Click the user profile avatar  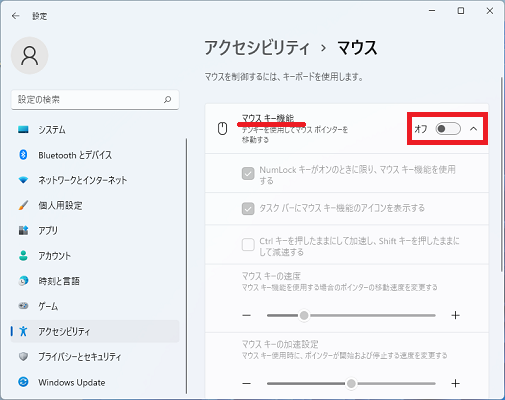[x=30, y=56]
